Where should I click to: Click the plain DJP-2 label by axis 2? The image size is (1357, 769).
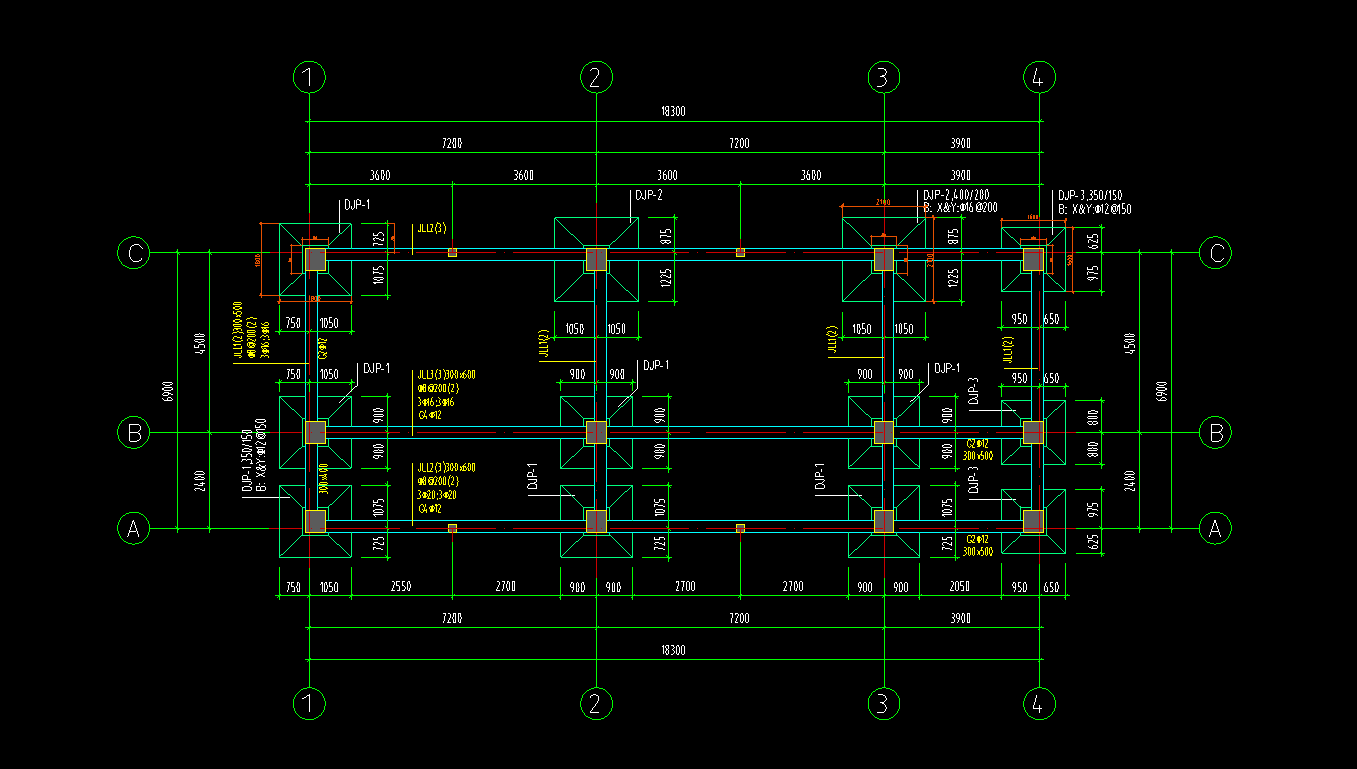[648, 195]
